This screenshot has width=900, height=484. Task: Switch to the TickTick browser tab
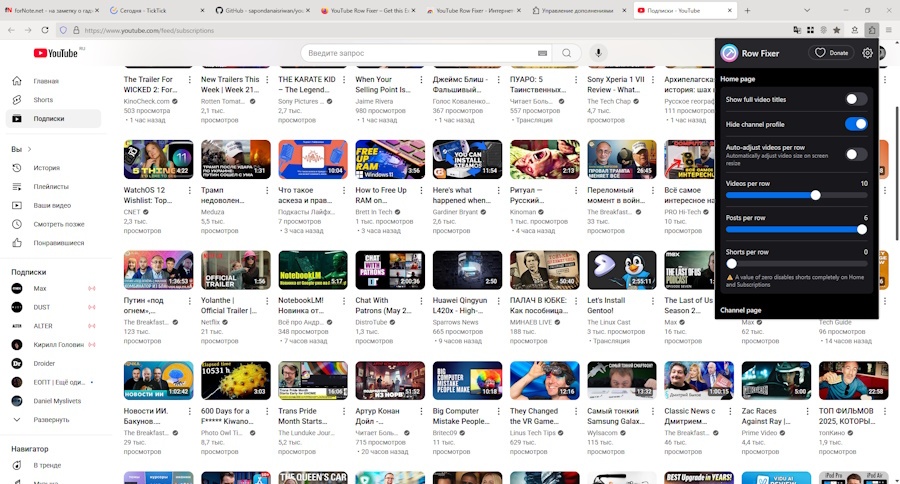coord(156,10)
